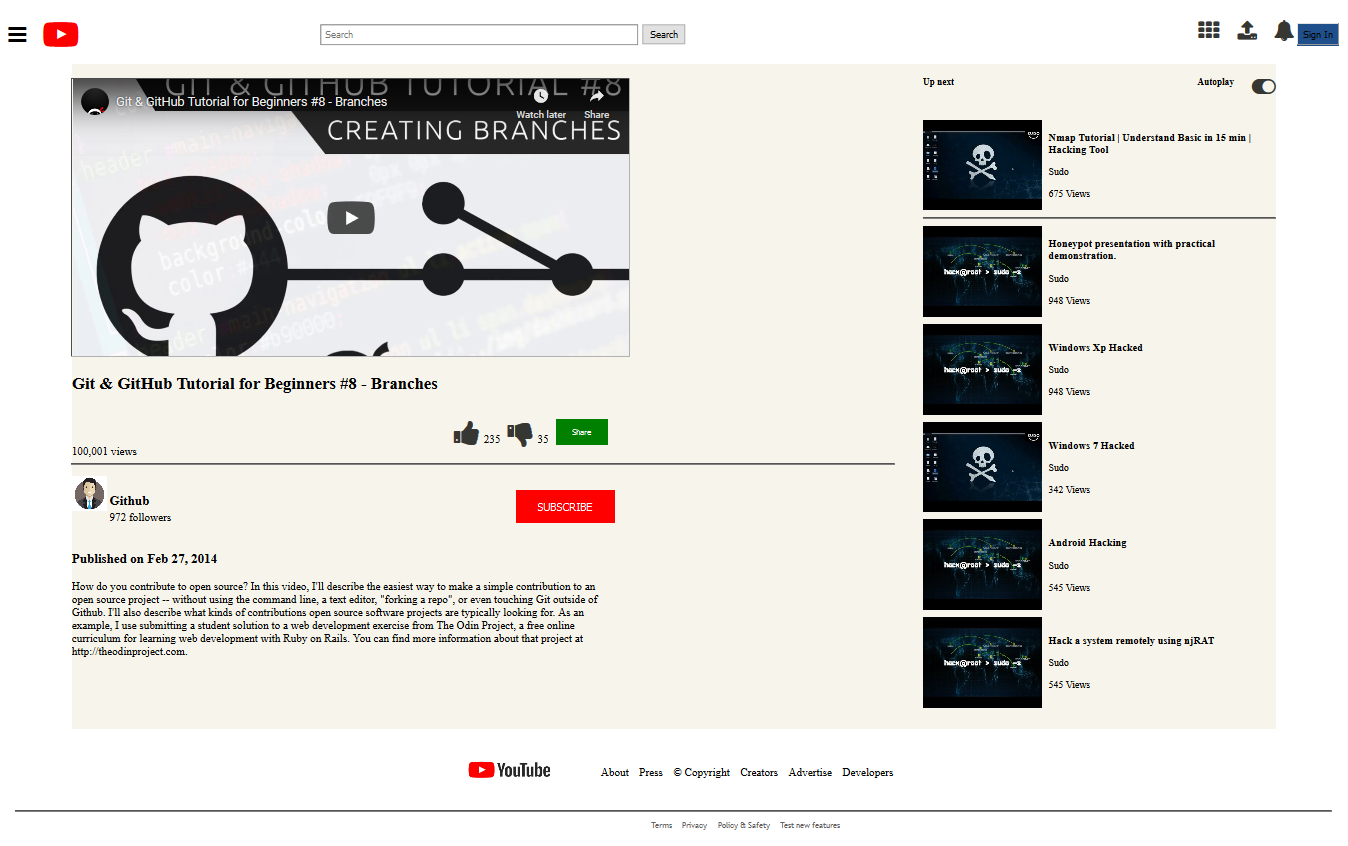The image size is (1348, 846).
Task: Click the Nmap Tutorial video thumbnail
Action: tap(982, 165)
